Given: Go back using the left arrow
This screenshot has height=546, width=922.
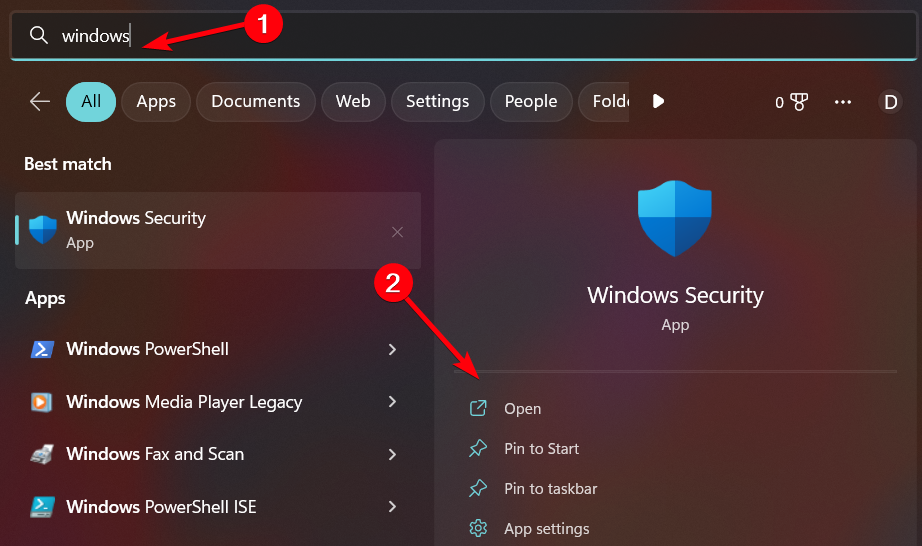Looking at the screenshot, I should coord(39,102).
